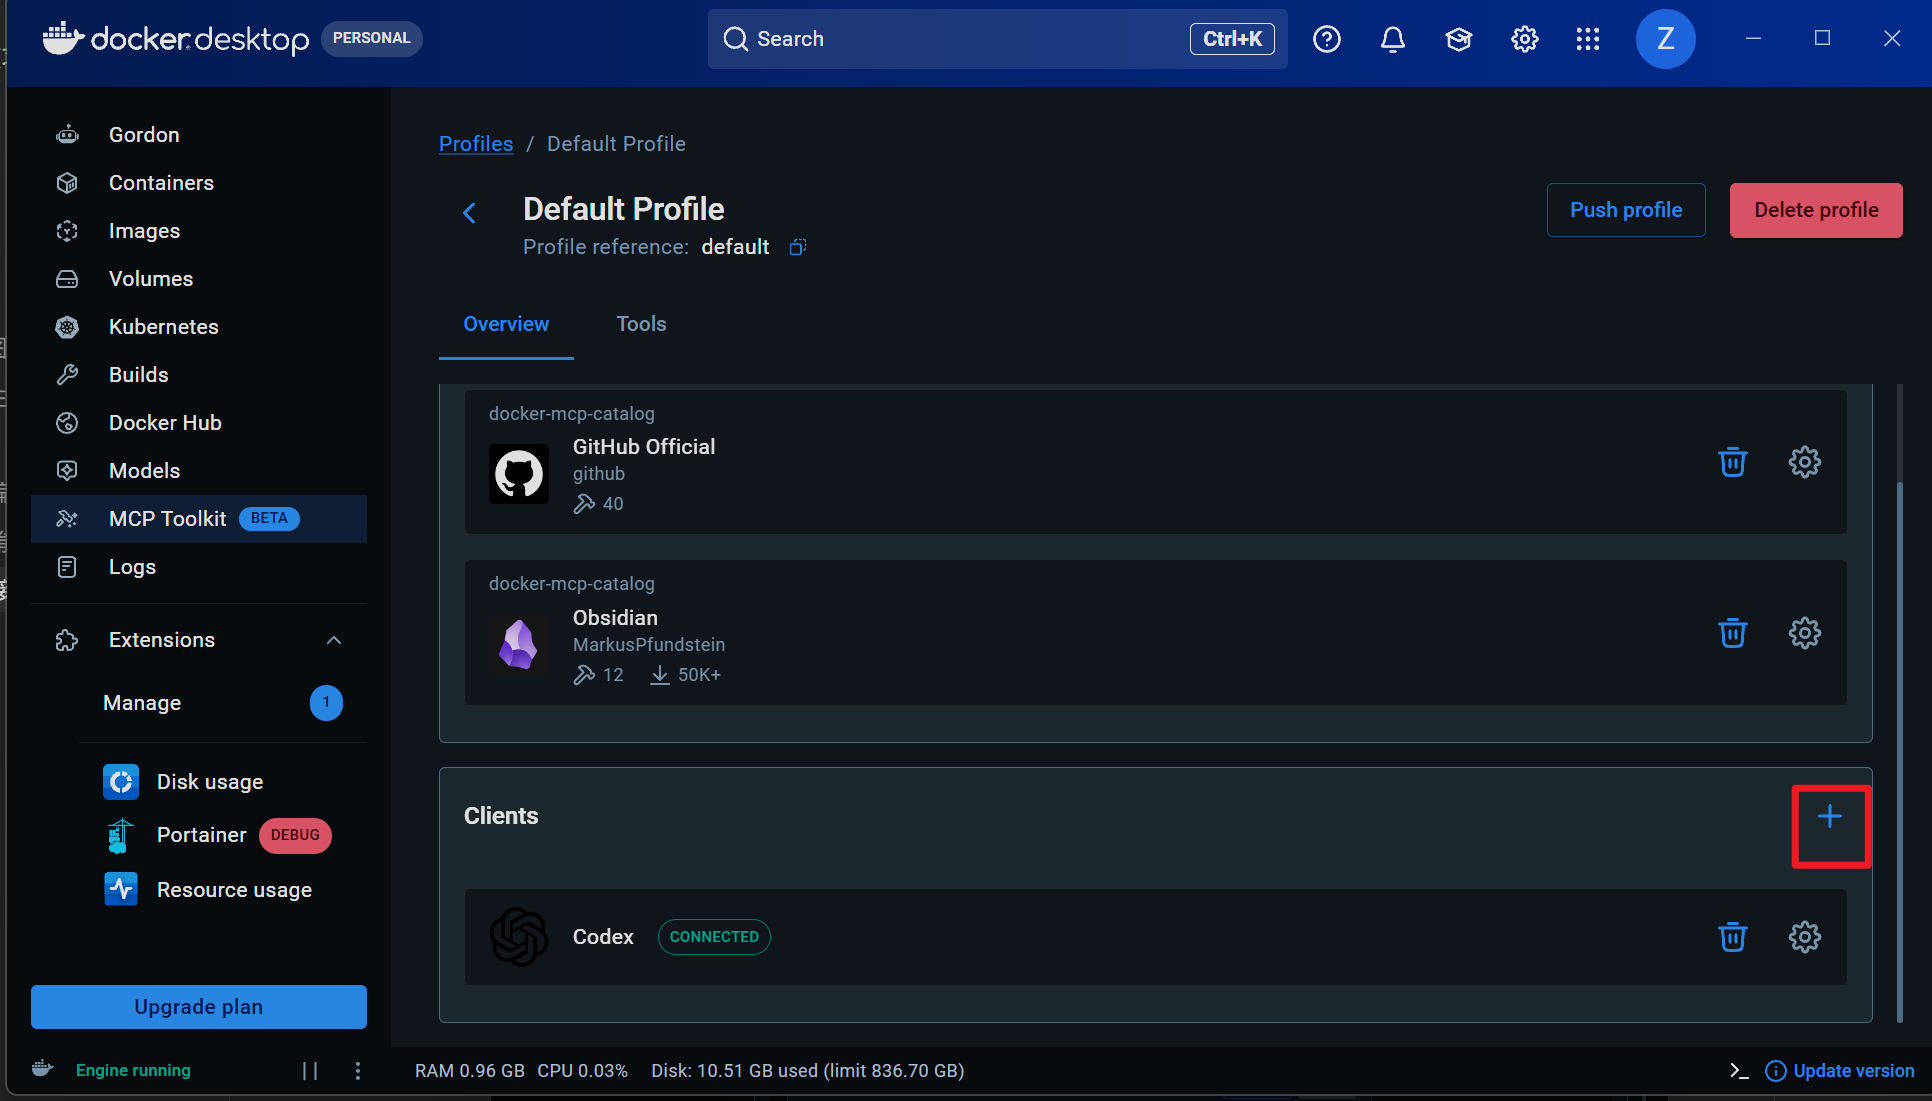The height and width of the screenshot is (1101, 1932).
Task: Collapse the Extensions section
Action: [334, 640]
